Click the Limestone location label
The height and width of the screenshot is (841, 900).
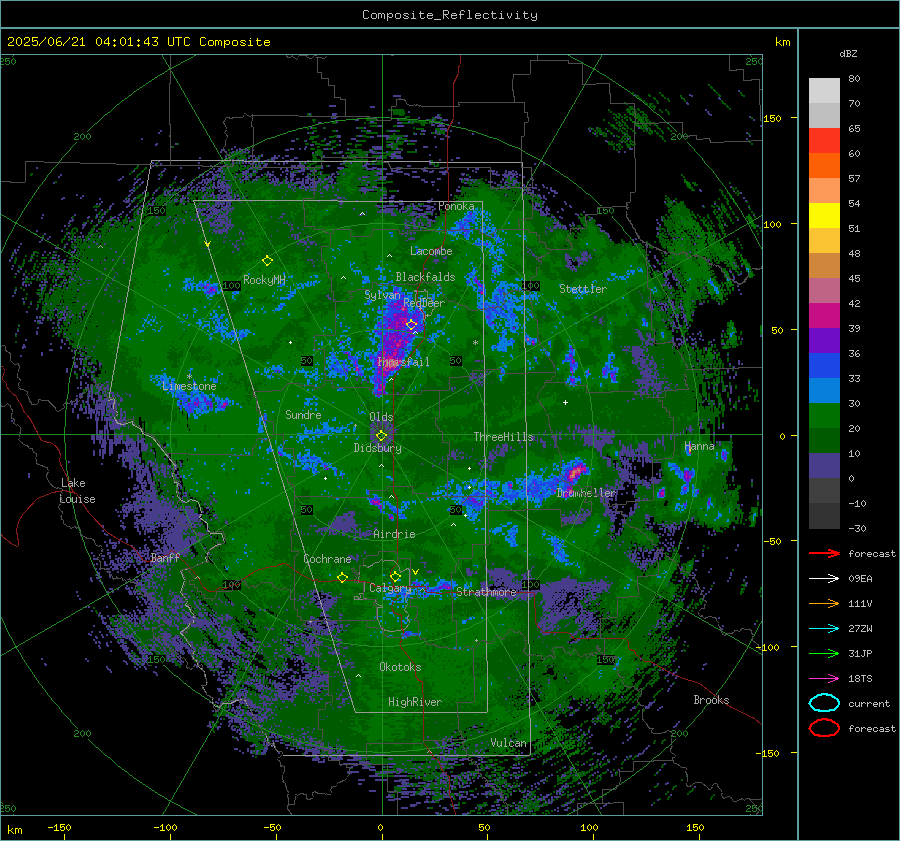click(x=189, y=386)
